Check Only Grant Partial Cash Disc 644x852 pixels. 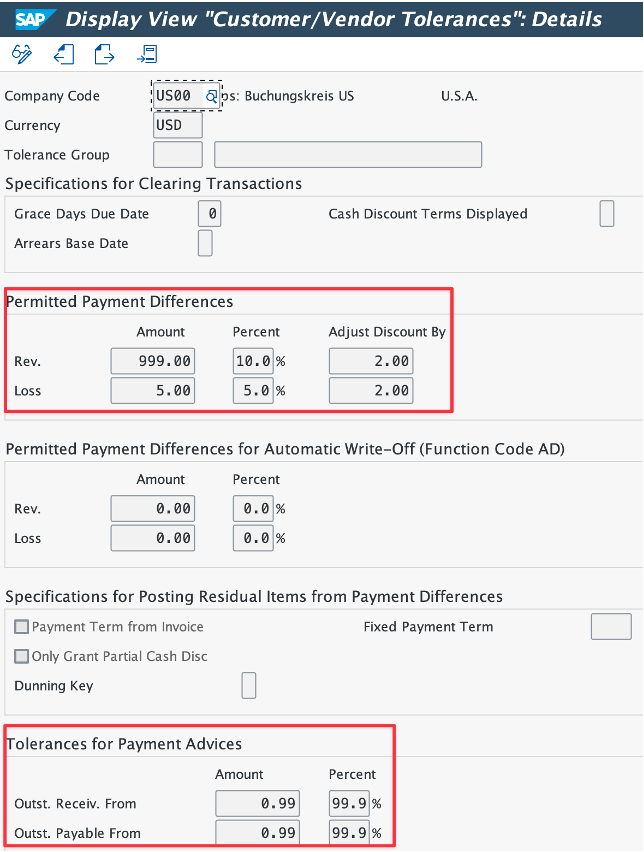point(21,656)
